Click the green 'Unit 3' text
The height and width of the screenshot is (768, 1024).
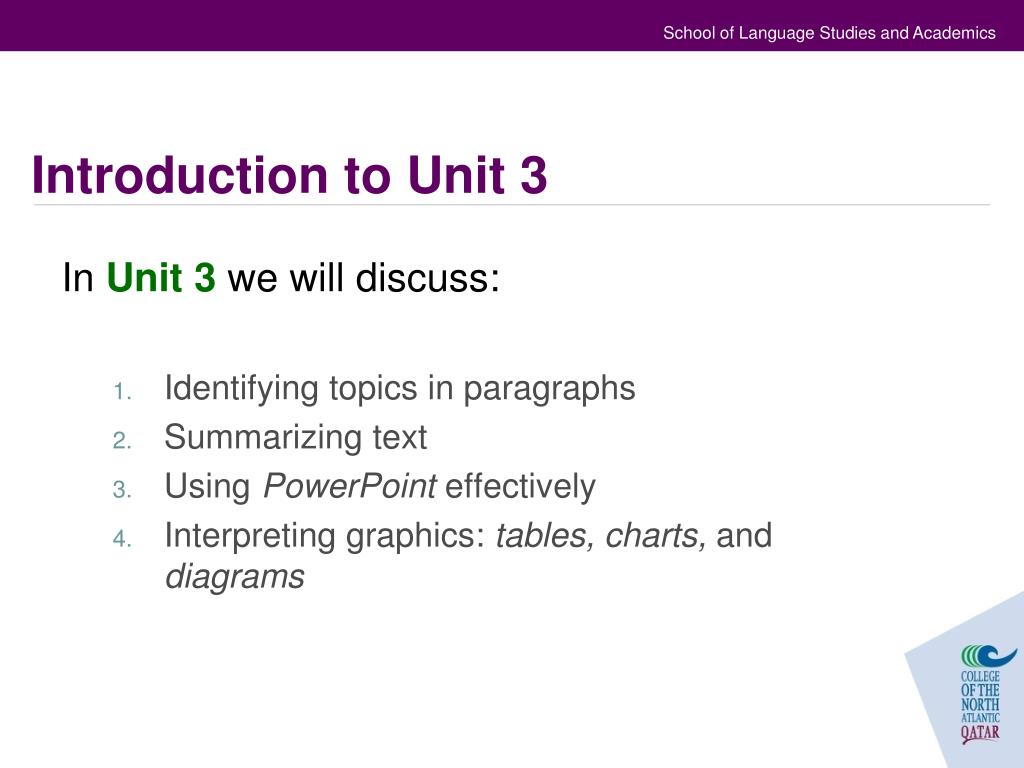(x=161, y=277)
